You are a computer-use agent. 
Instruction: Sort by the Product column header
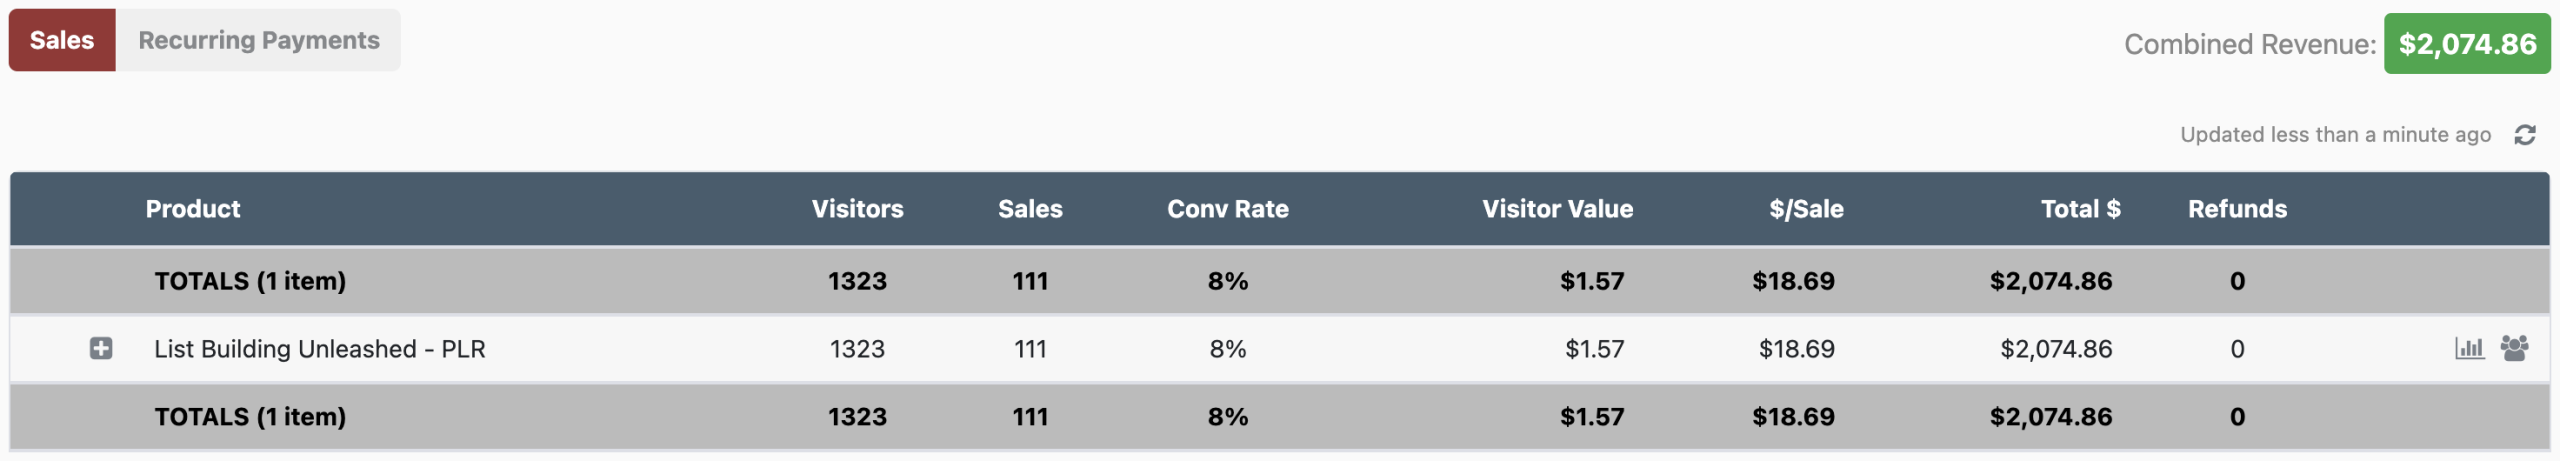[x=193, y=209]
